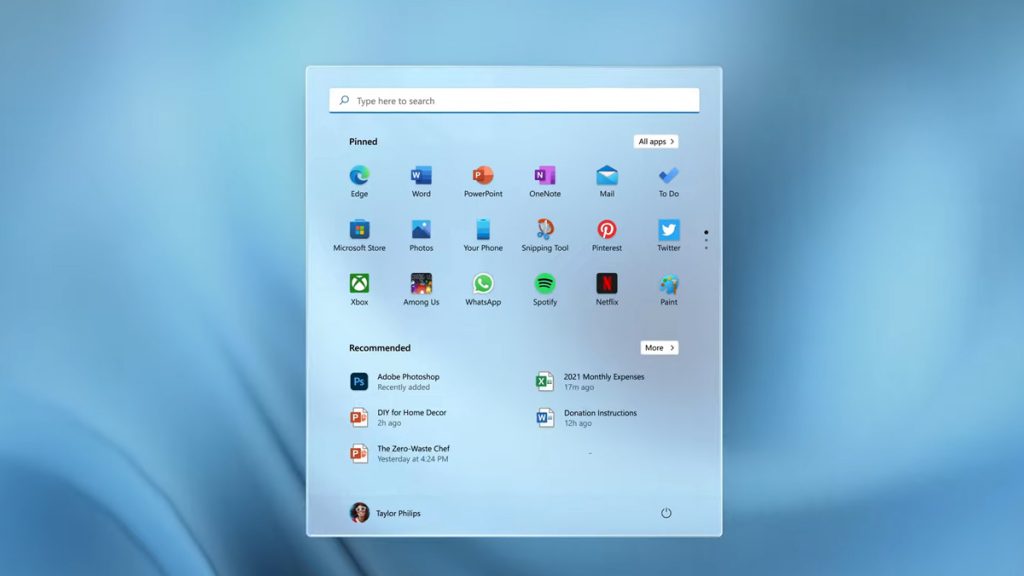
Task: Click the power button icon
Action: [x=666, y=513]
